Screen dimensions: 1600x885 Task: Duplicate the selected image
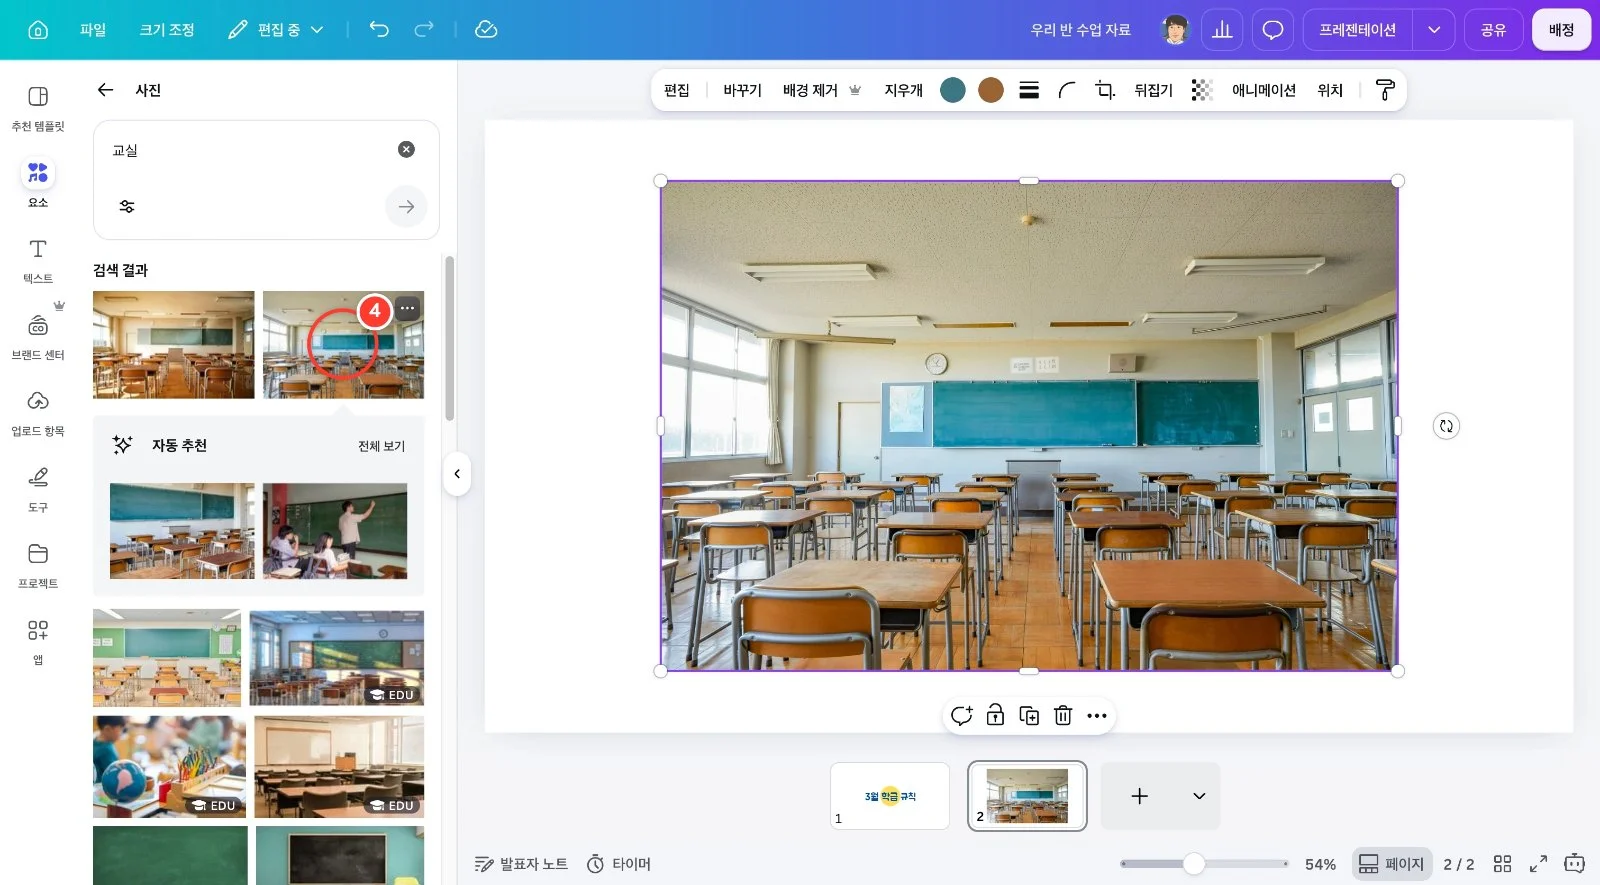pos(1029,715)
